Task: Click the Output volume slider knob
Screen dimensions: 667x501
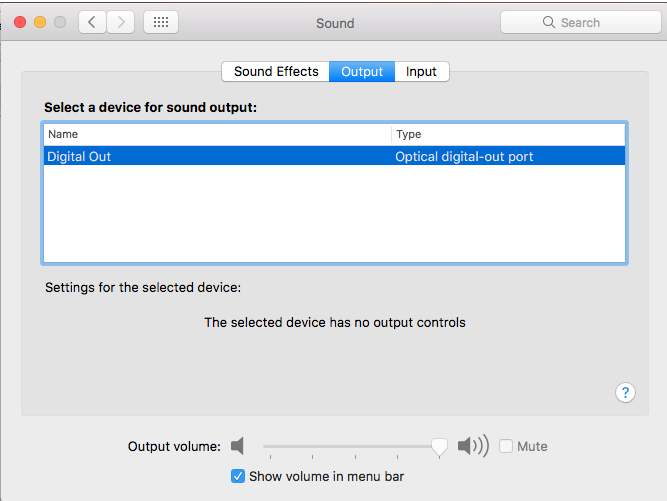Action: click(439, 447)
